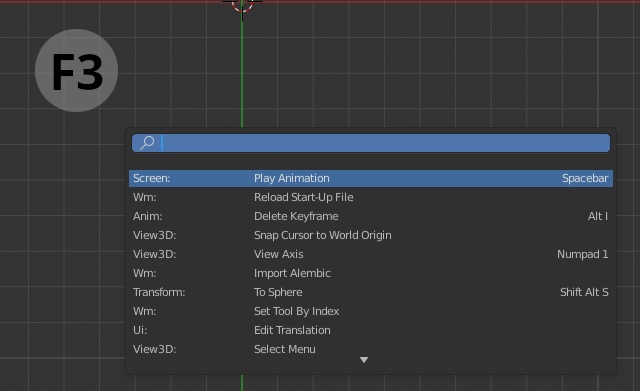Viewport: 640px width, 391px height.
Task: Click the Anim: category label
Action: (x=147, y=216)
